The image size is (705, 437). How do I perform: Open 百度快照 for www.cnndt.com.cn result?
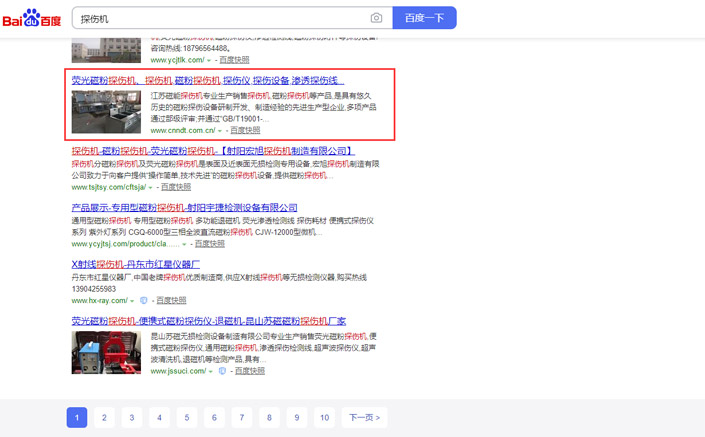(245, 131)
